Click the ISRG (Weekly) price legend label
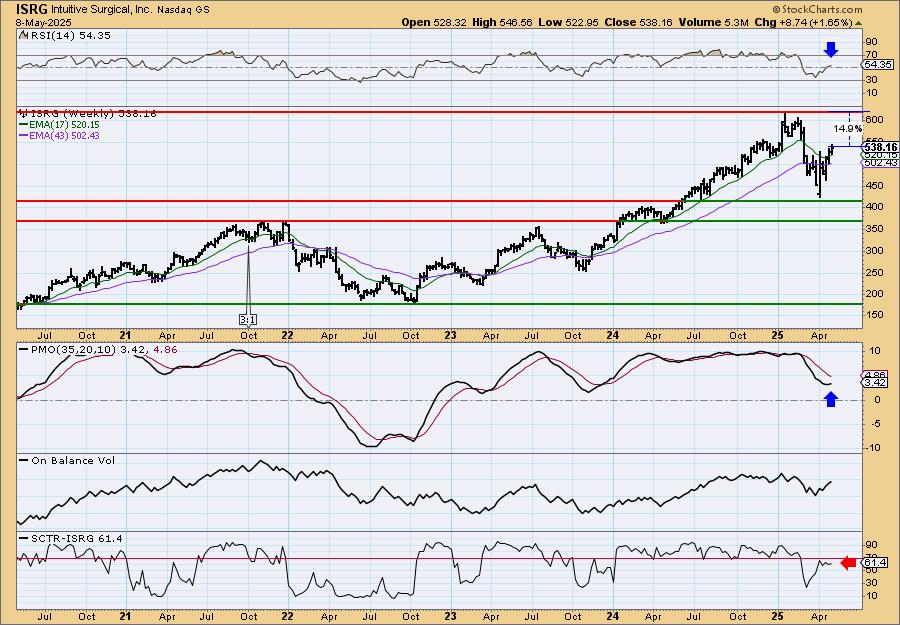The width and height of the screenshot is (900, 625). click(93, 114)
